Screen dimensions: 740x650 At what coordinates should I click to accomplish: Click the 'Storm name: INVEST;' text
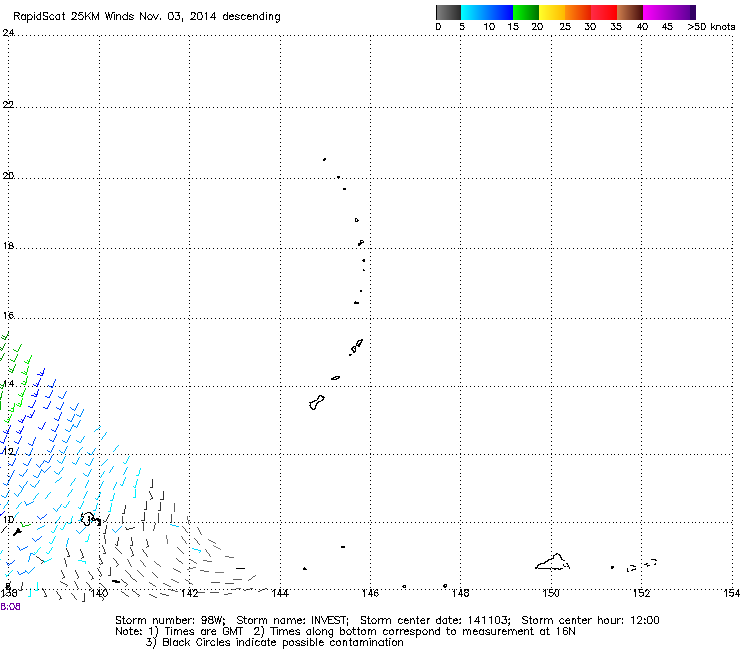coord(292,620)
